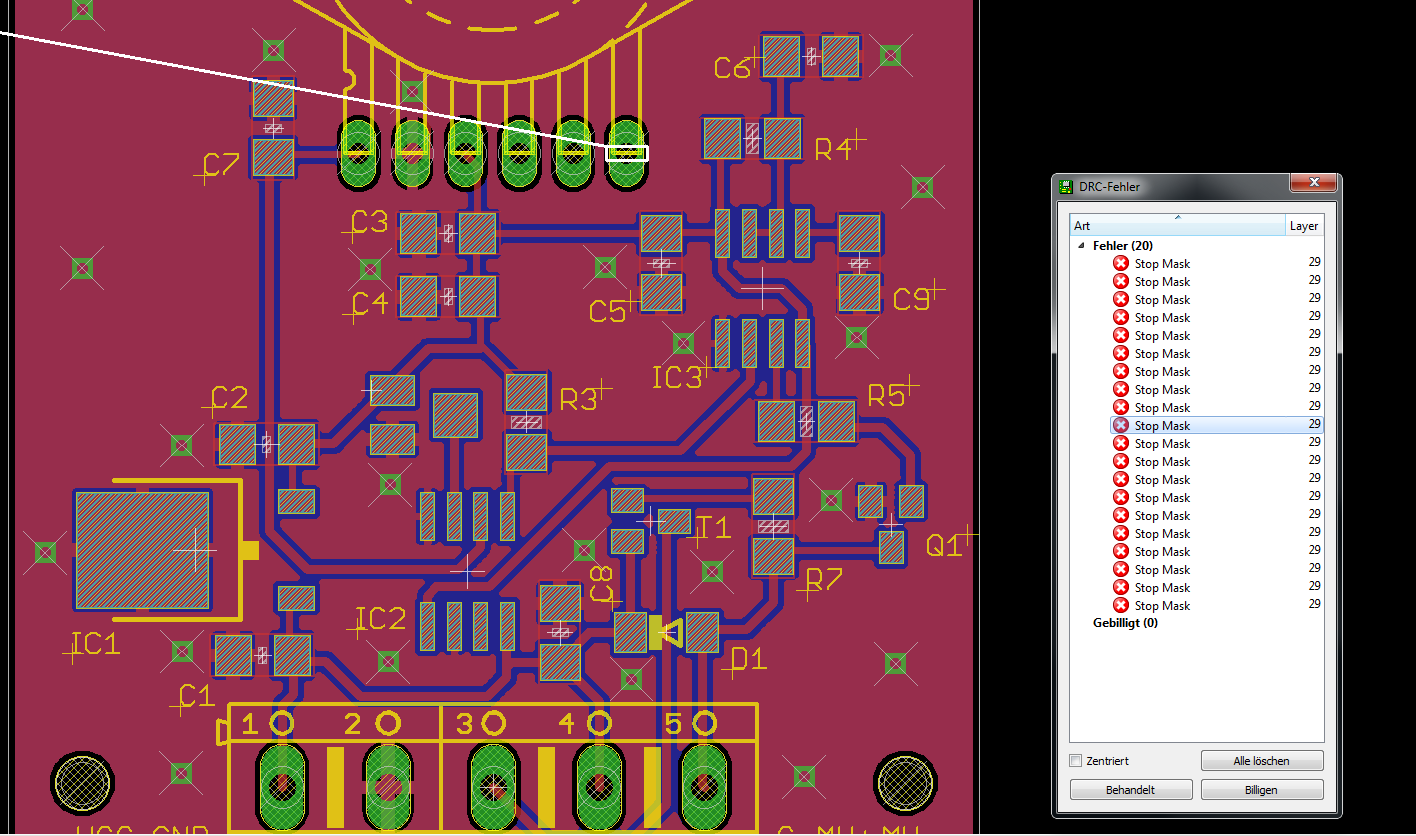Enable the Zentriert checkbox
The width and height of the screenshot is (1416, 836).
(x=1076, y=761)
